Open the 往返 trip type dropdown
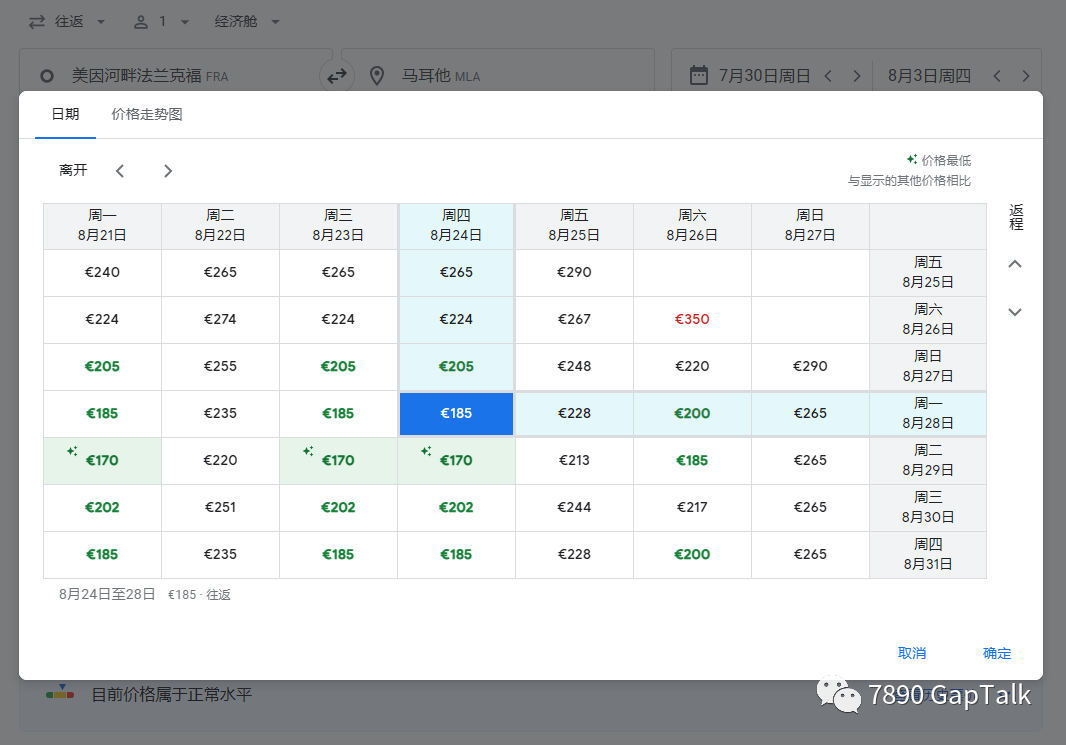 tap(67, 22)
